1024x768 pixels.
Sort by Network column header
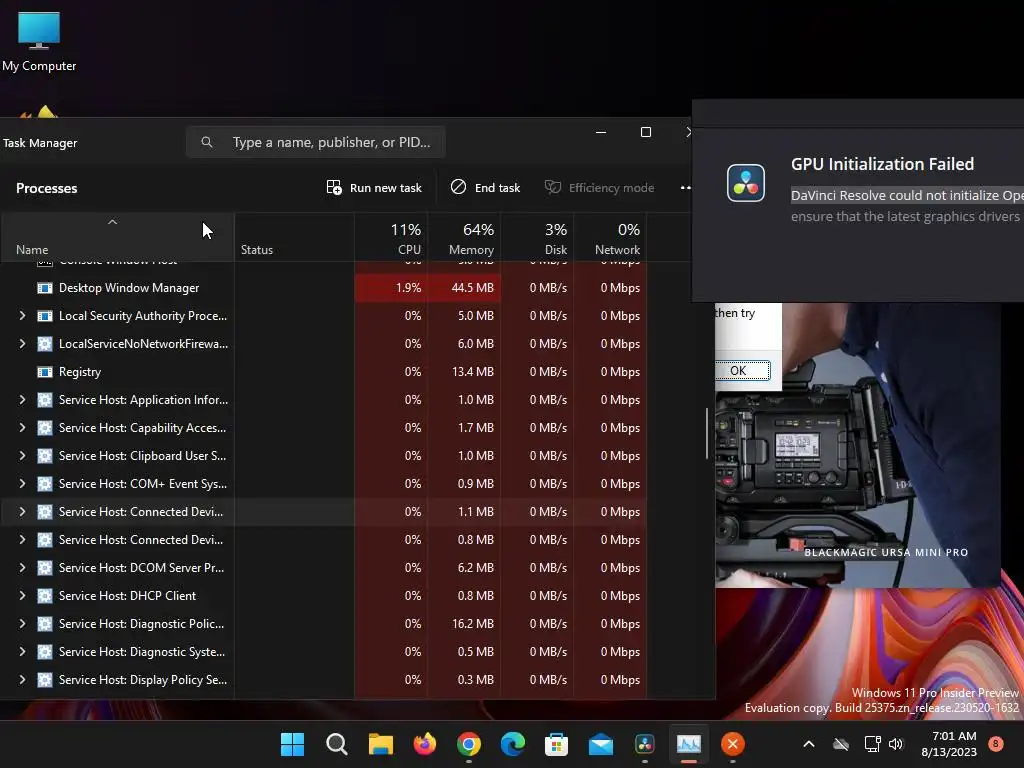pos(611,238)
